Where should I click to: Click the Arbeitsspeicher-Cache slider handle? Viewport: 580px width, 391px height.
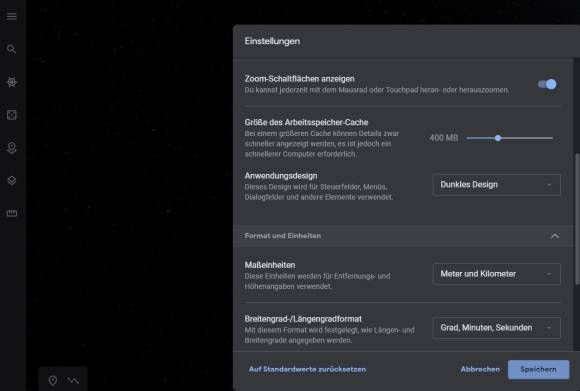498,138
